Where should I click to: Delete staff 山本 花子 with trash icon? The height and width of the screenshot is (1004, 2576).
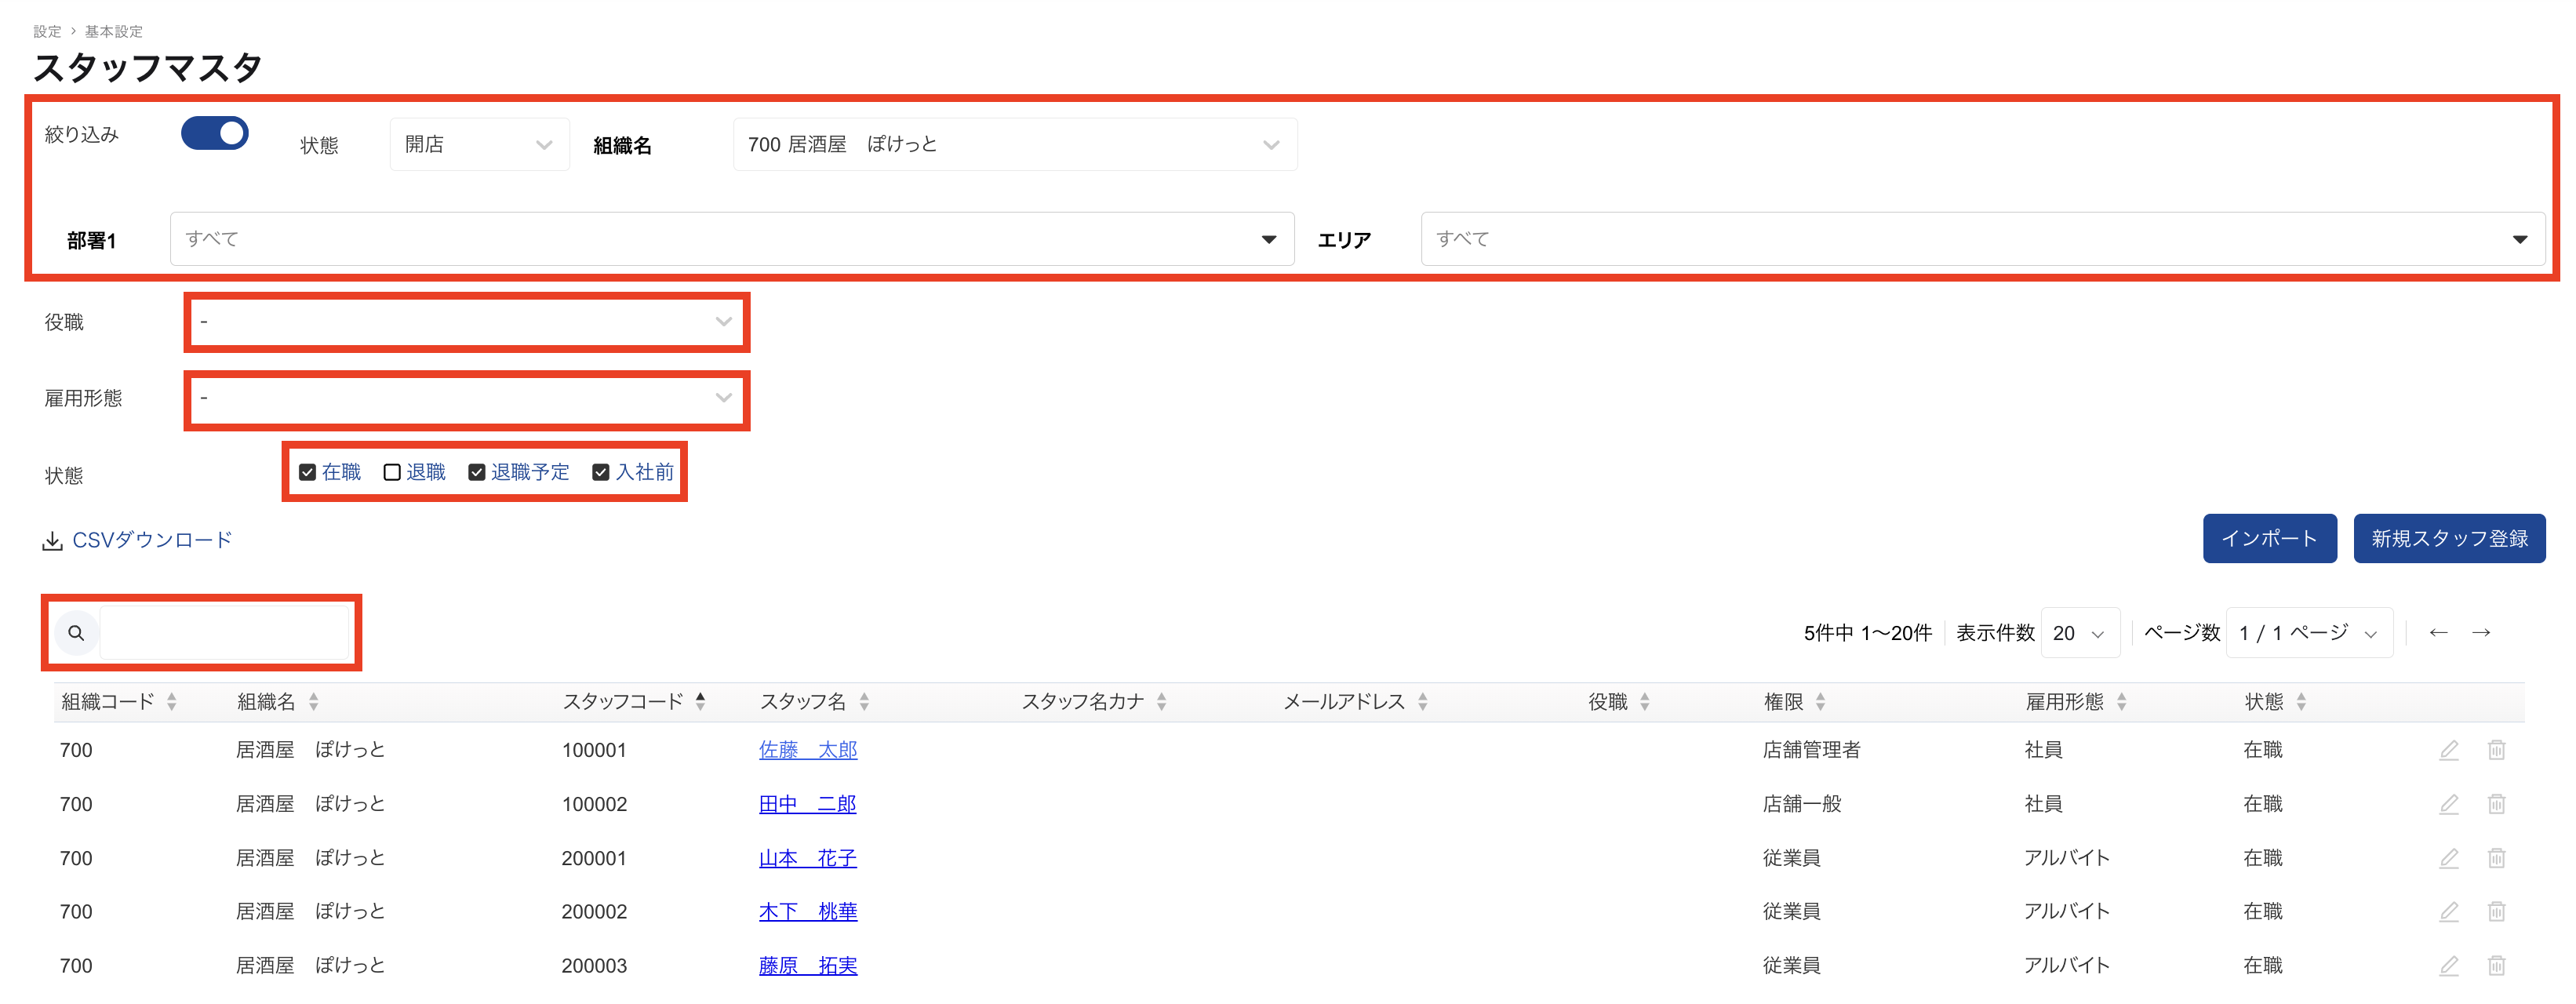point(2496,858)
